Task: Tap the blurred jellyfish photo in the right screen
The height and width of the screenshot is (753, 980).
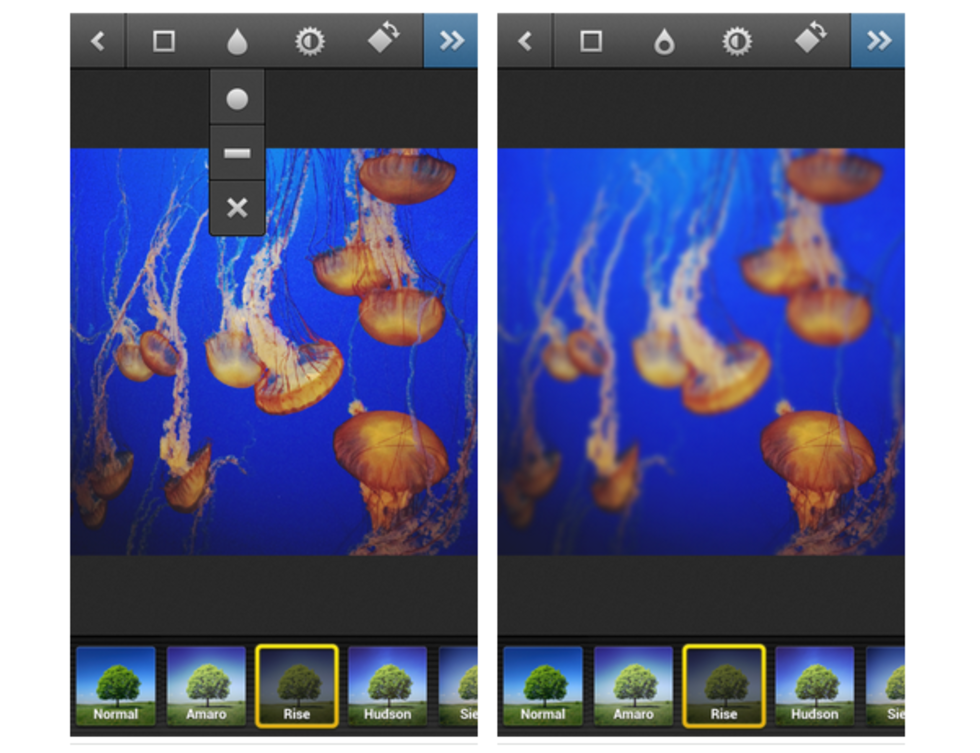Action: [x=701, y=352]
